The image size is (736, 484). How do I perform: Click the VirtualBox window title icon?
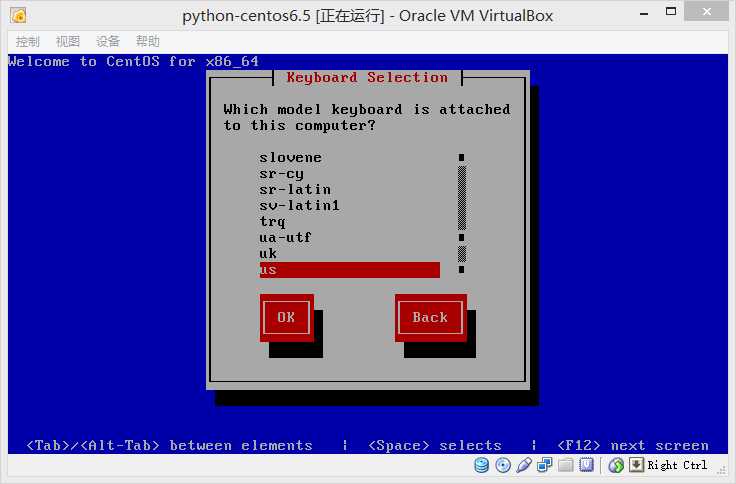(19, 16)
